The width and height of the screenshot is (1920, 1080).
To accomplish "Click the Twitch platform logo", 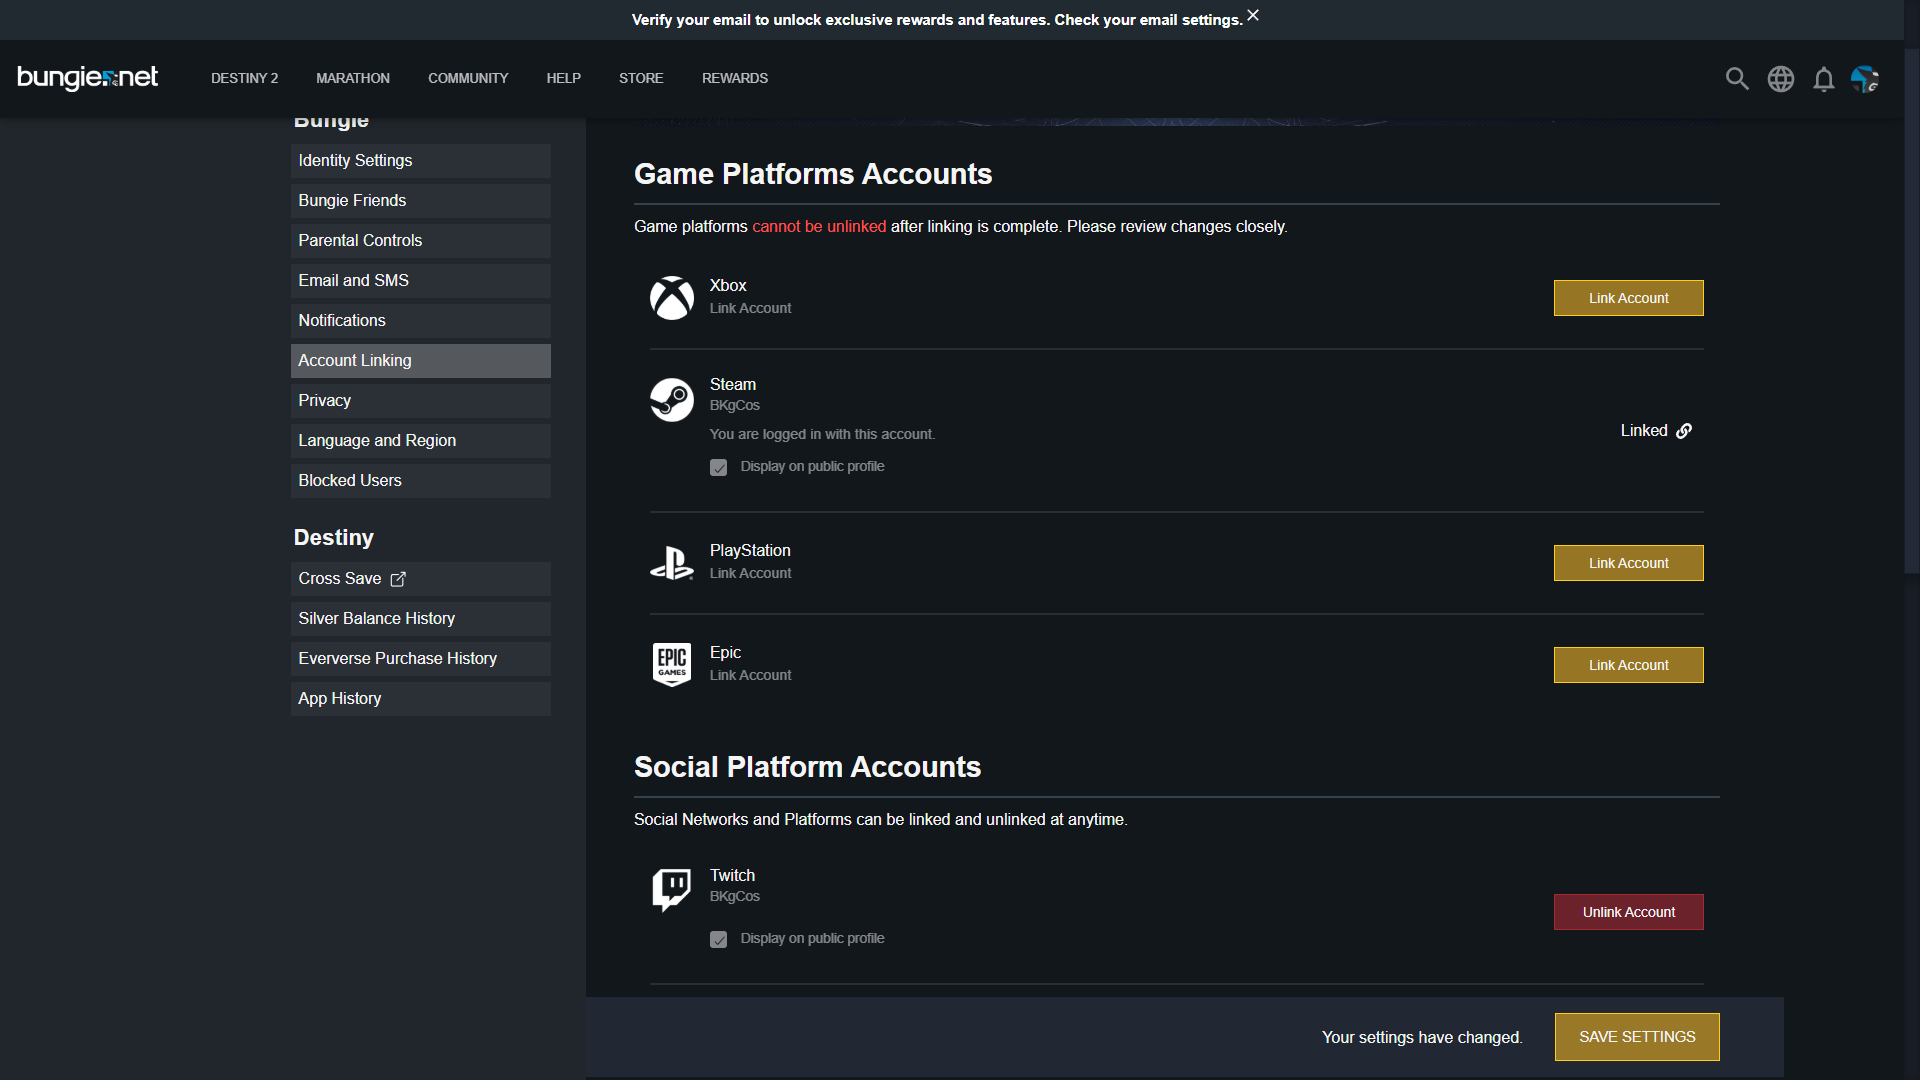I will point(672,889).
